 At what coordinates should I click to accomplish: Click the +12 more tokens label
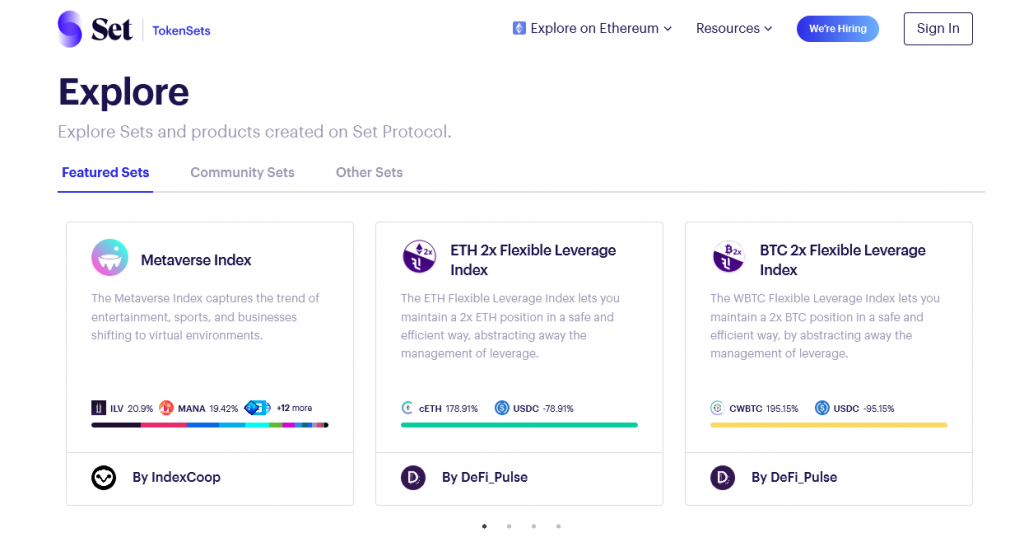294,408
